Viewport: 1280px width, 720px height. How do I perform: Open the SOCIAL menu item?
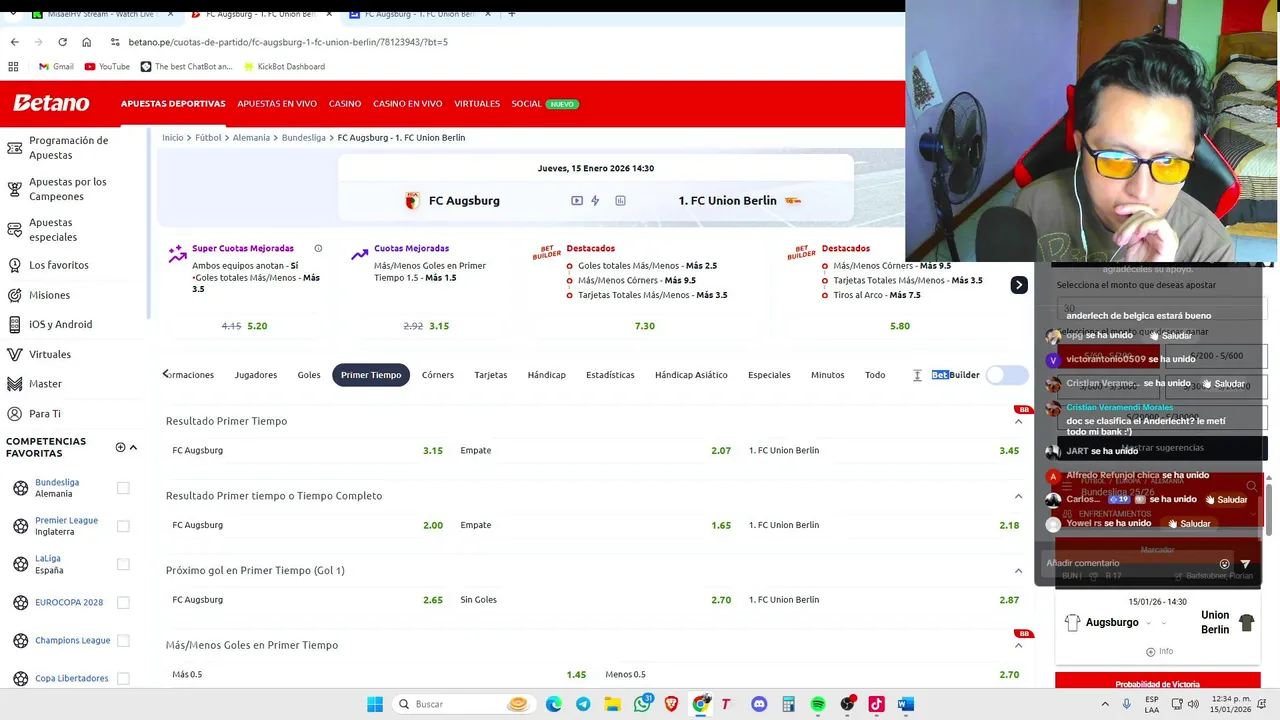click(x=526, y=104)
